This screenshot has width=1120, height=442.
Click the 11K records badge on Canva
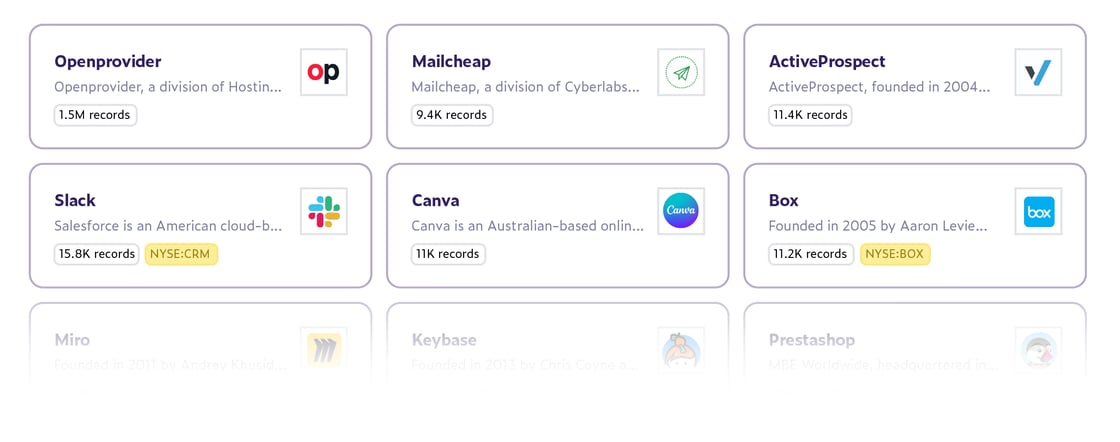coord(448,254)
